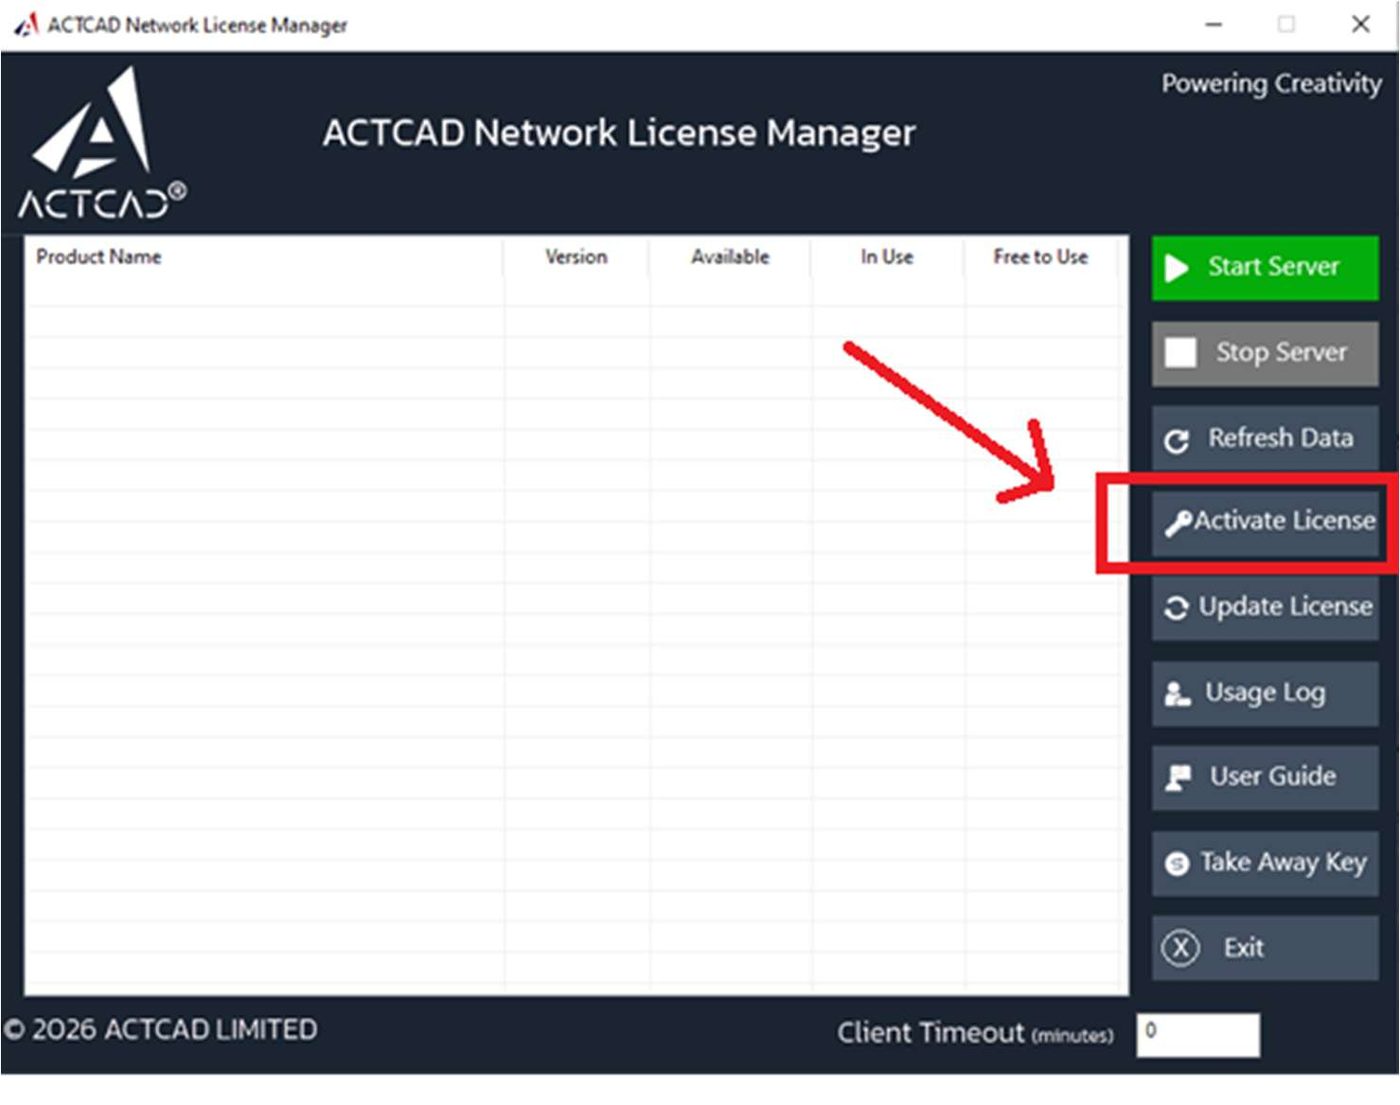Screen dimensions: 1400x1105
Task: Choose the Refresh Data button label
Action: coord(1280,438)
